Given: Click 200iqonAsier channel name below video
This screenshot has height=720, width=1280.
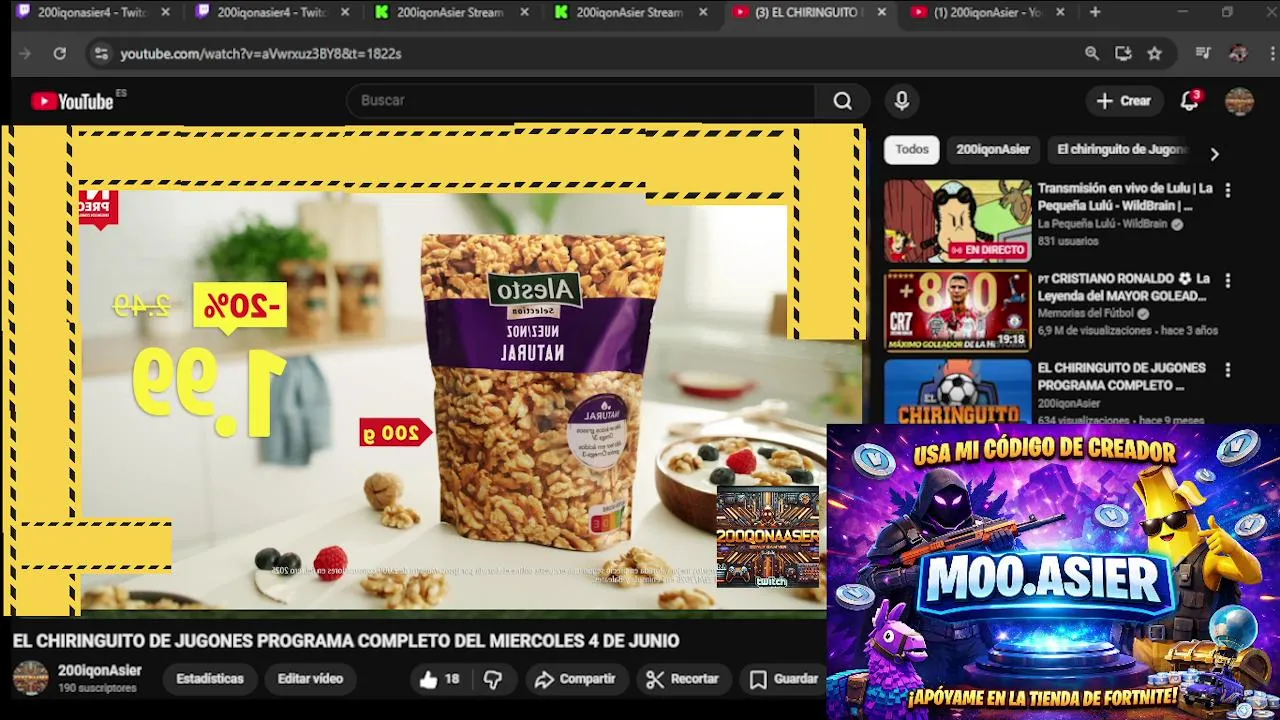Looking at the screenshot, I should (100, 671).
